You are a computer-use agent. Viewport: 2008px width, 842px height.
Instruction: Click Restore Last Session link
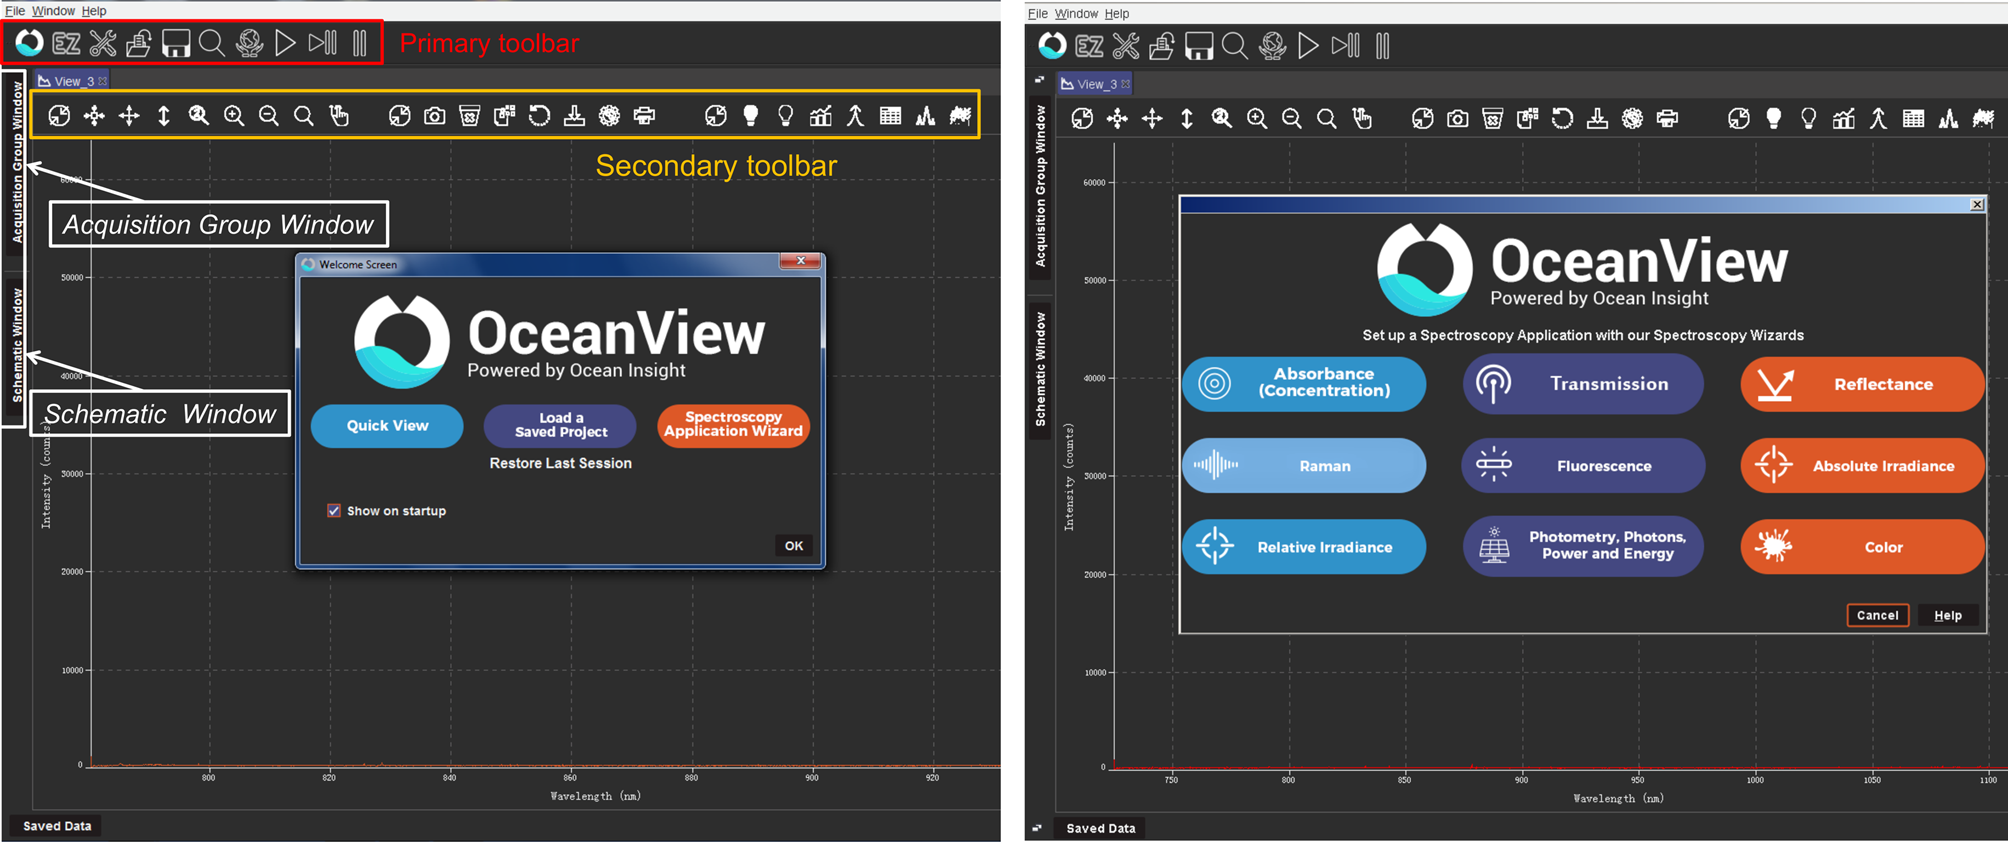tap(560, 463)
